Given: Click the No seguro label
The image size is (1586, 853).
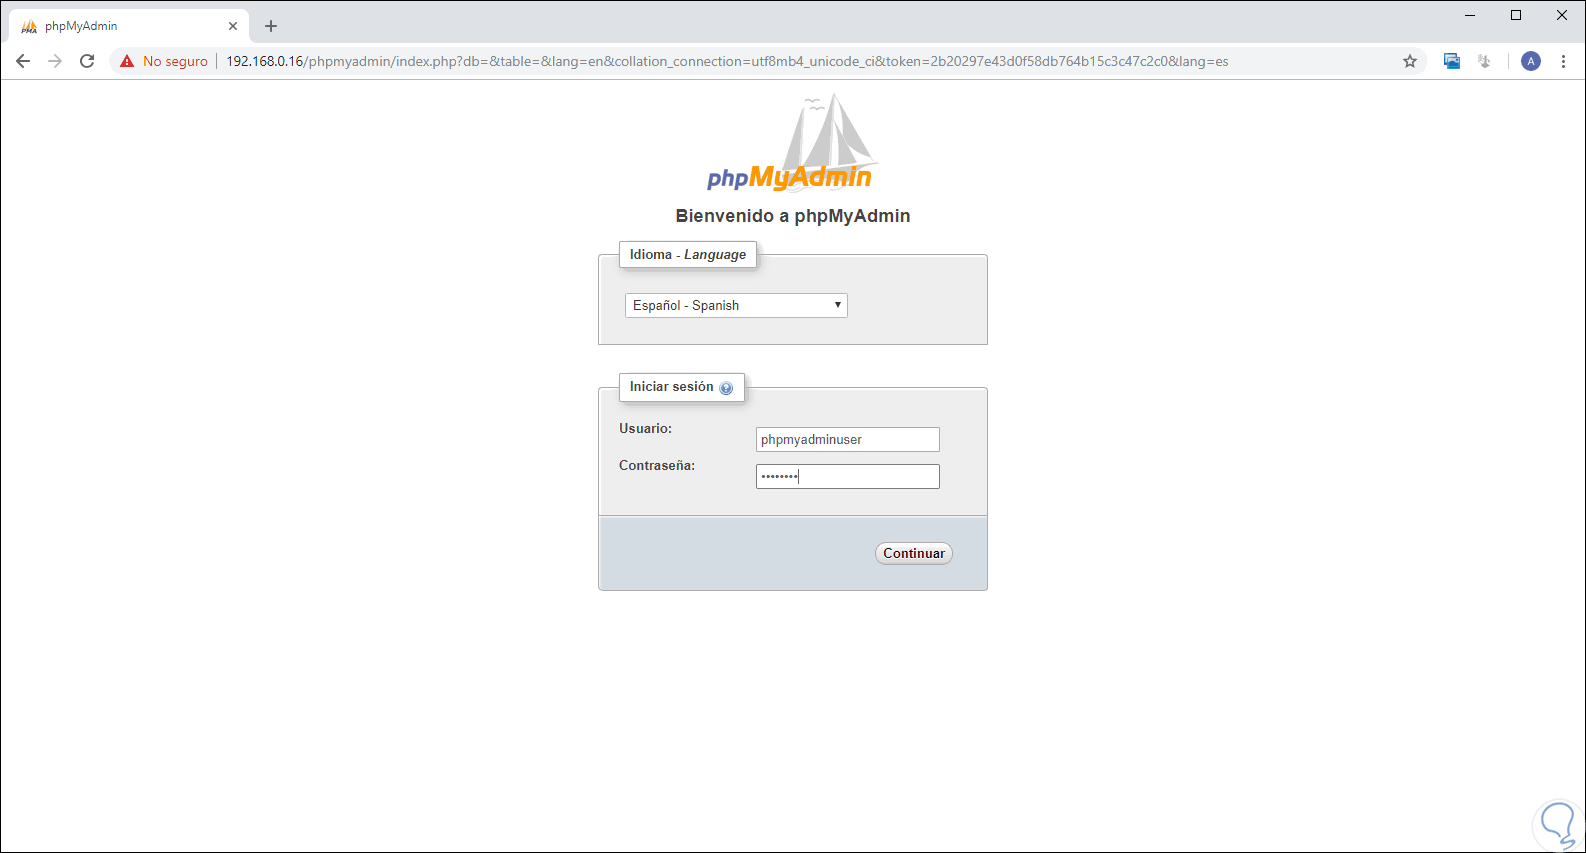Looking at the screenshot, I should [175, 61].
